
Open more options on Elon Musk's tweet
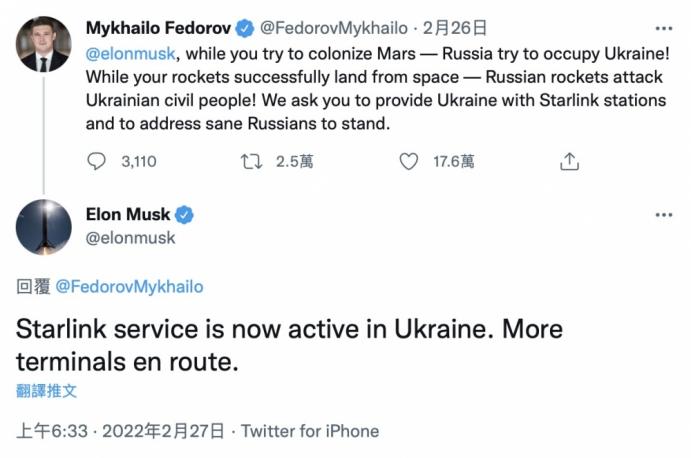[663, 215]
